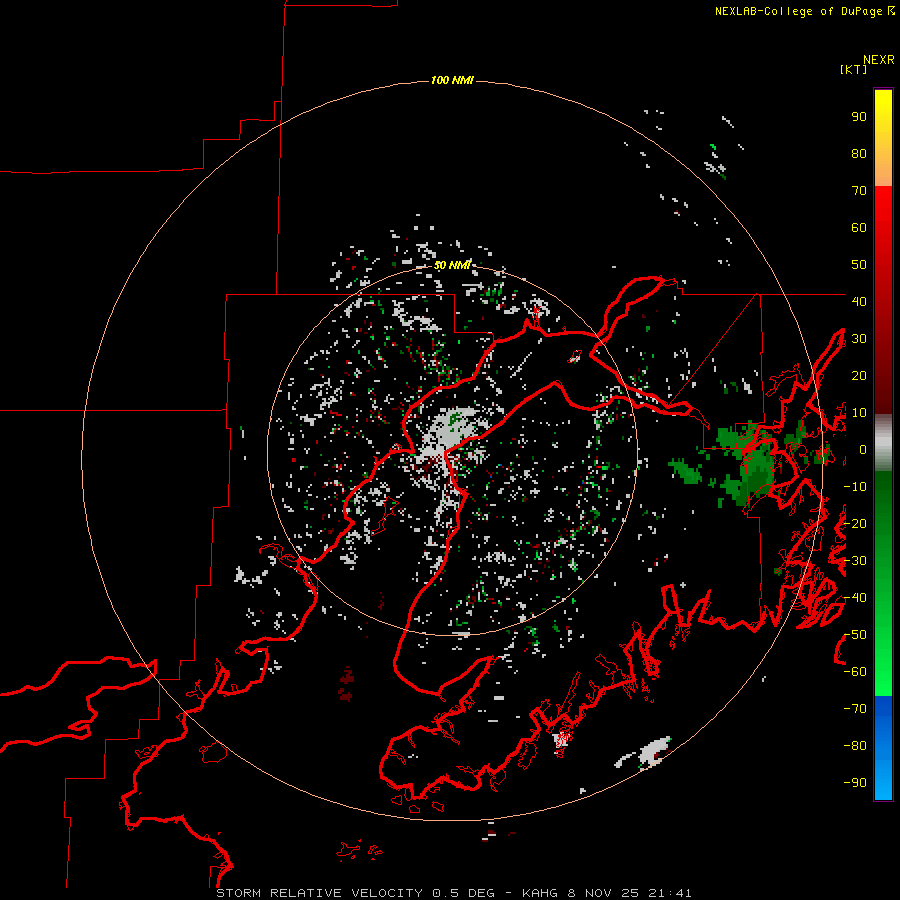Viewport: 900px width, 900px height.
Task: Click the -40 value on the velocity scale
Action: click(855, 598)
